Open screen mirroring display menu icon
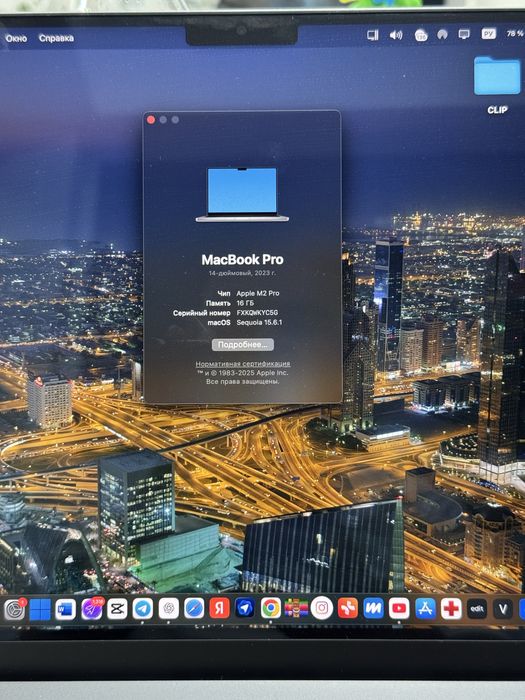This screenshot has height=700, width=525. click(x=464, y=34)
